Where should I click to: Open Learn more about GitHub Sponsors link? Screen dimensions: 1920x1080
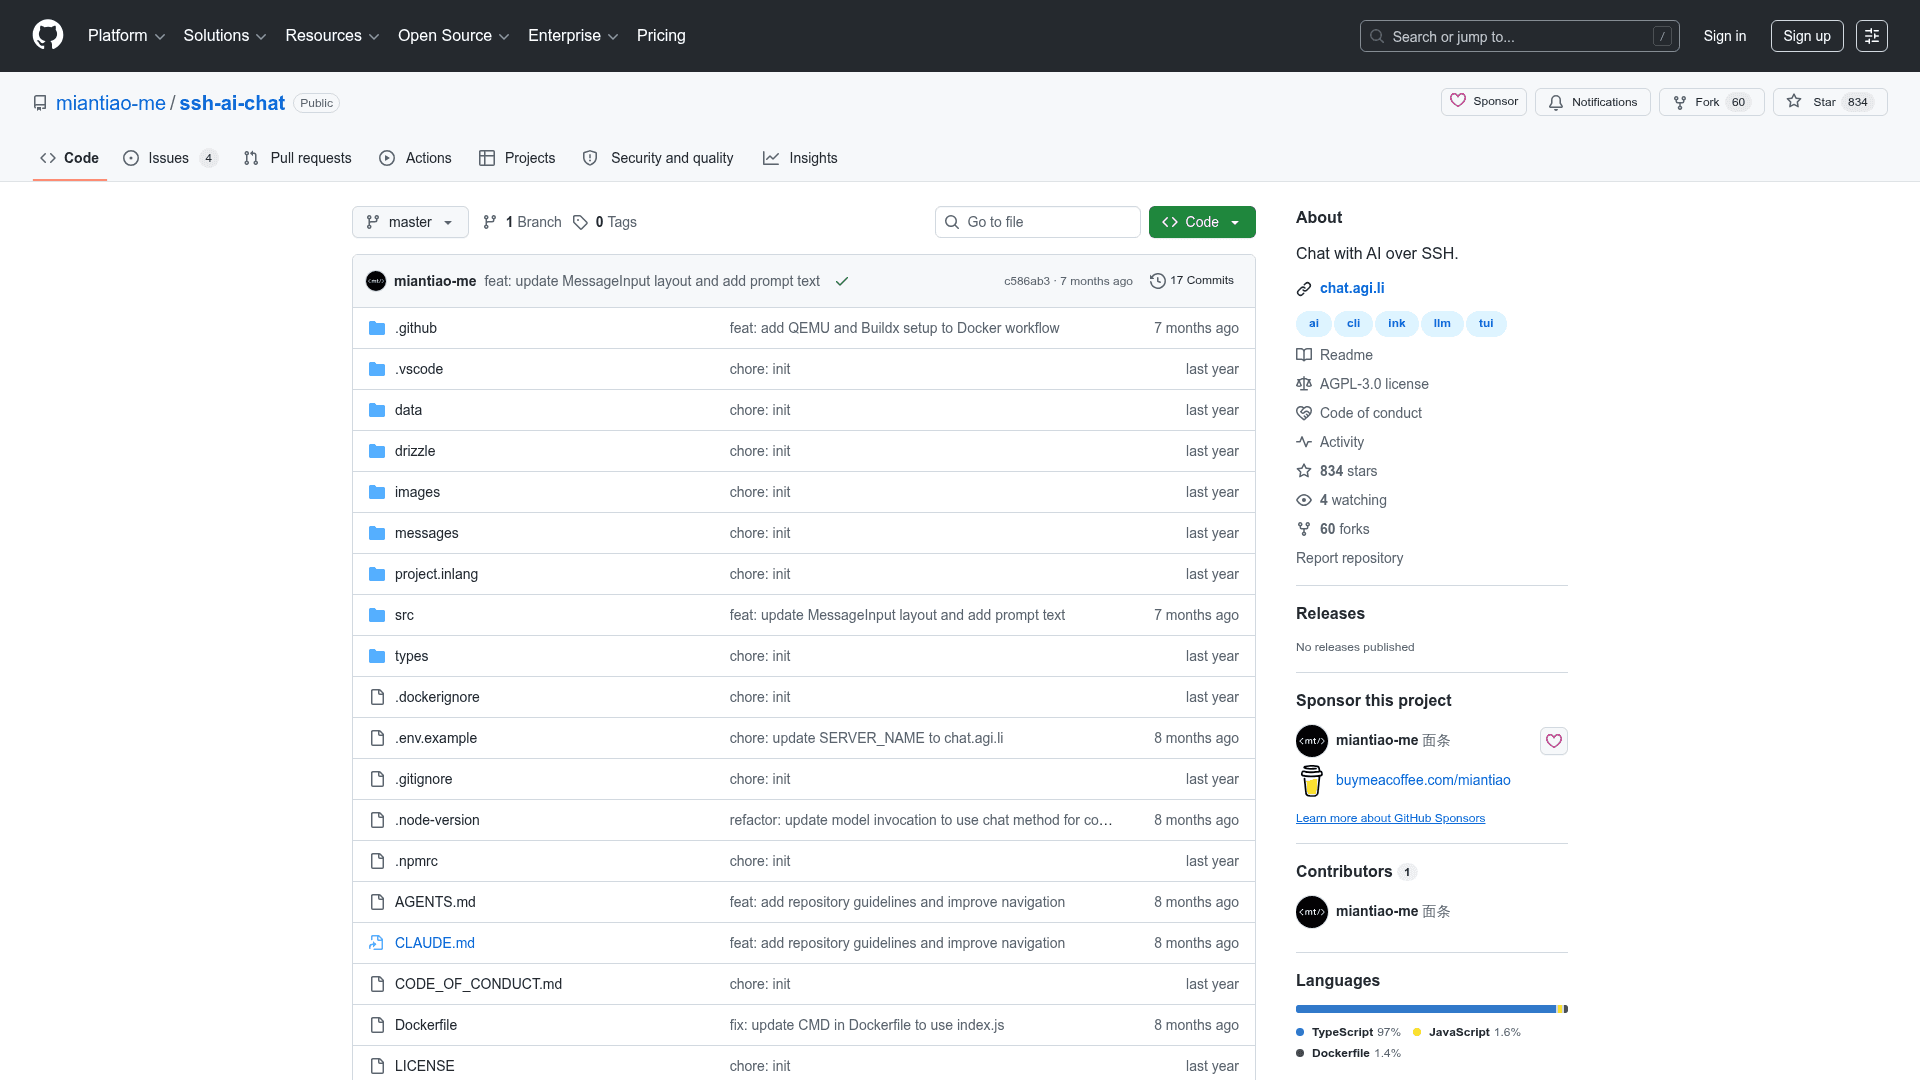tap(1390, 818)
